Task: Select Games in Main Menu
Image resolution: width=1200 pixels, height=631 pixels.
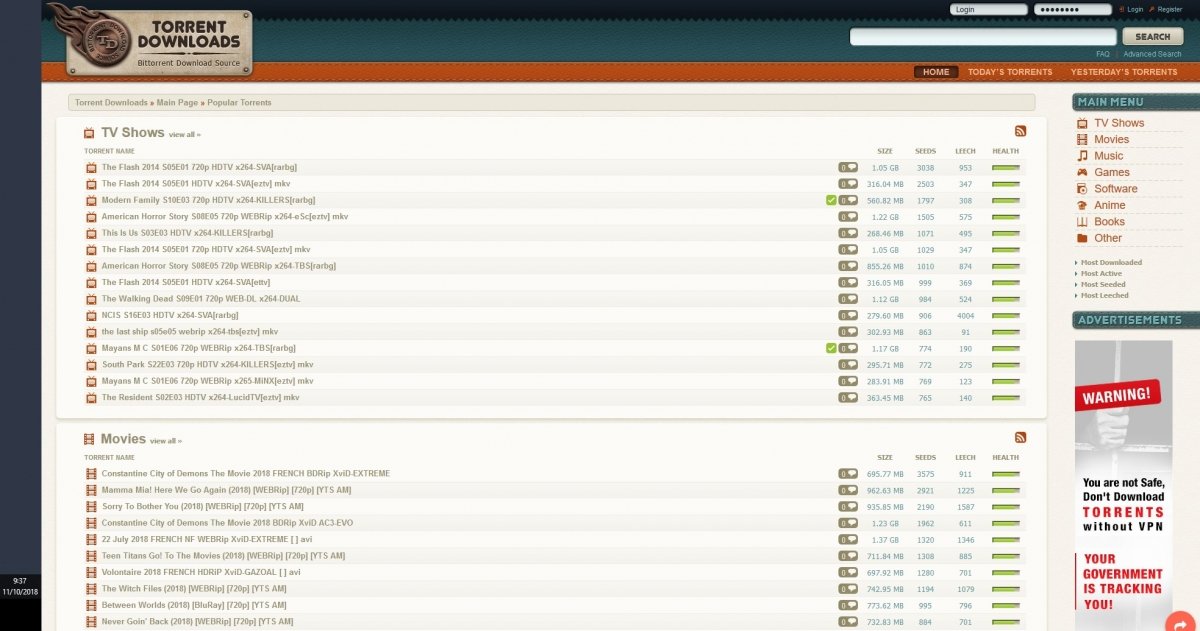Action: 1112,172
